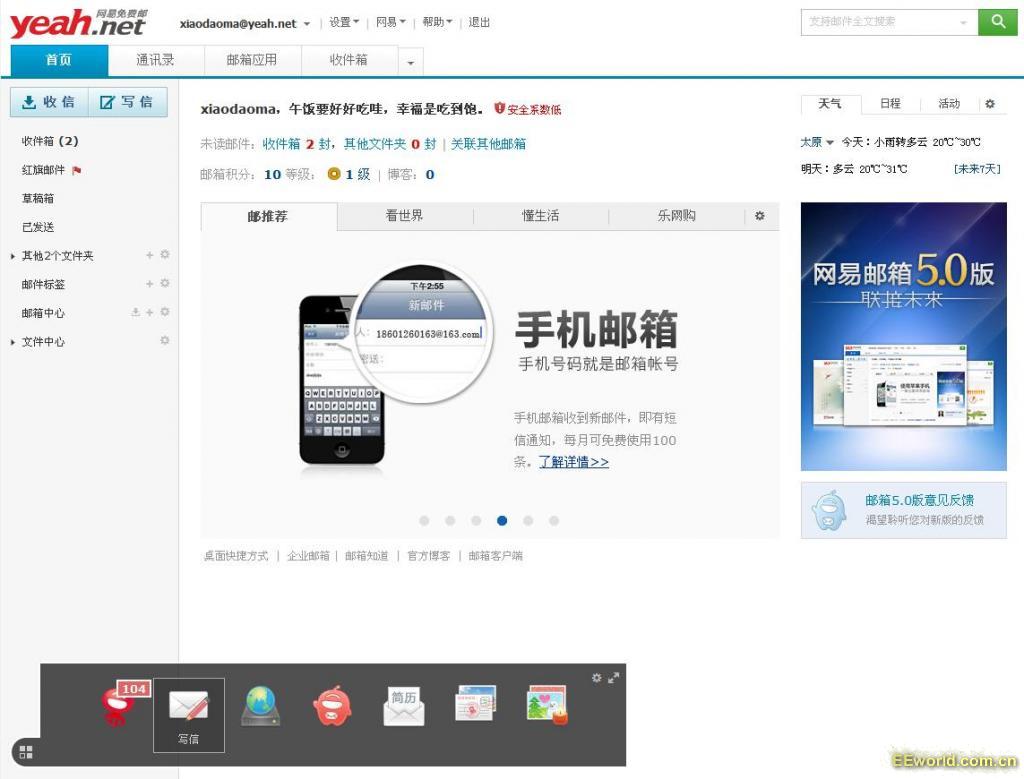Screen dimensions: 1024x779
Task: Open the 简历 resume envelope icon
Action: (x=404, y=707)
